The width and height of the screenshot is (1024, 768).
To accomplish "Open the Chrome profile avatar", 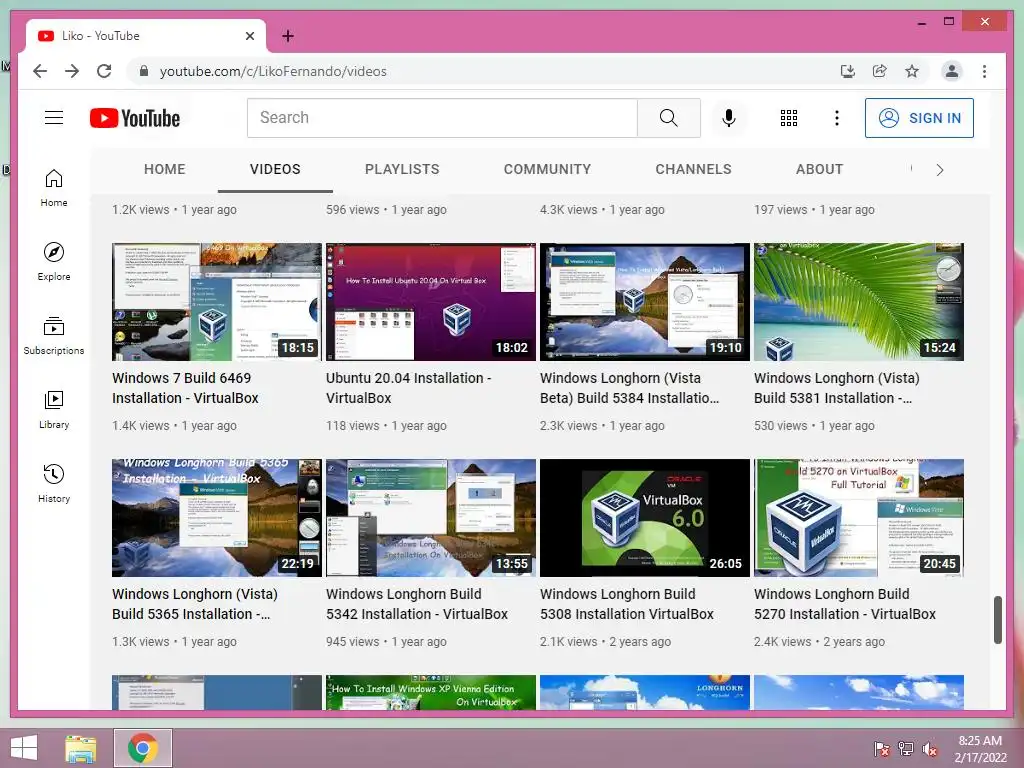I will [x=952, y=71].
